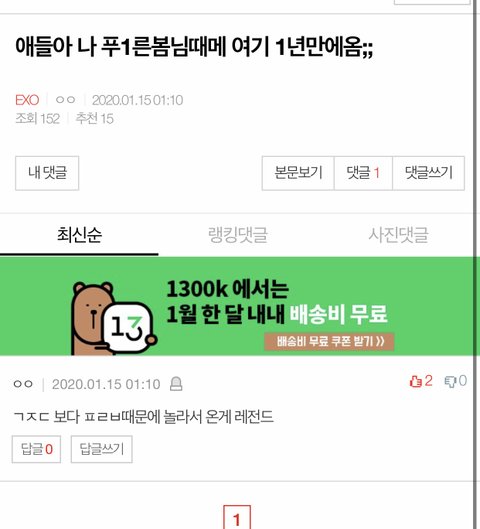Click the 13 logo badge in banner
The width and height of the screenshot is (480, 529).
pyautogui.click(x=128, y=327)
